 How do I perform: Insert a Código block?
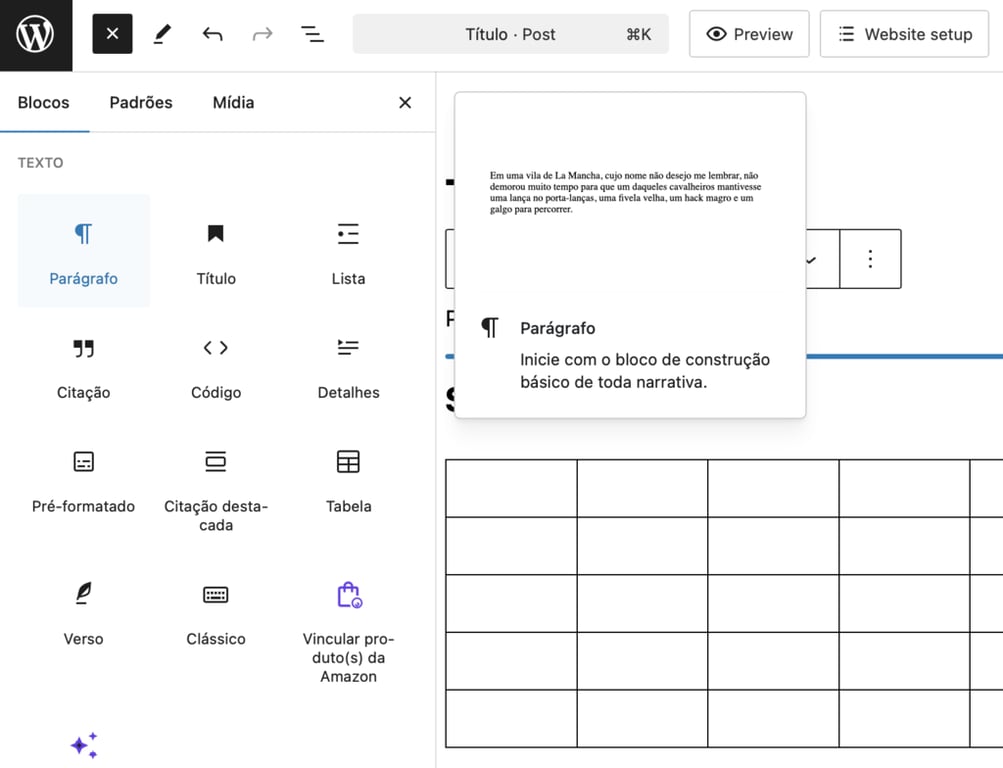tap(216, 364)
